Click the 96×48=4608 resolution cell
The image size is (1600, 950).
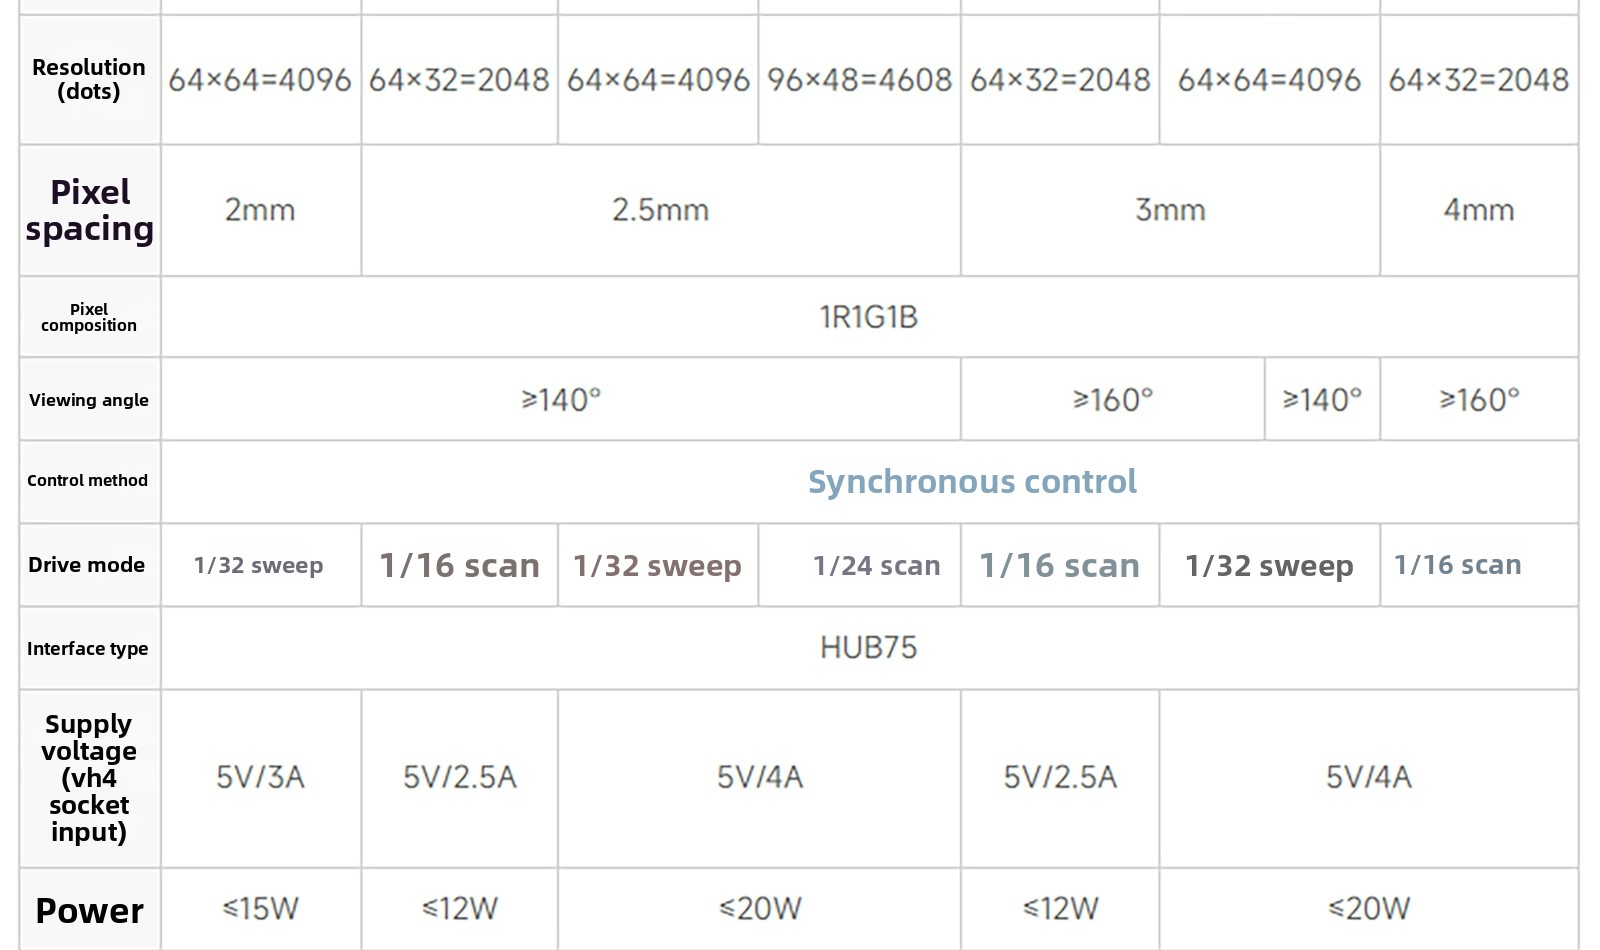(x=859, y=80)
